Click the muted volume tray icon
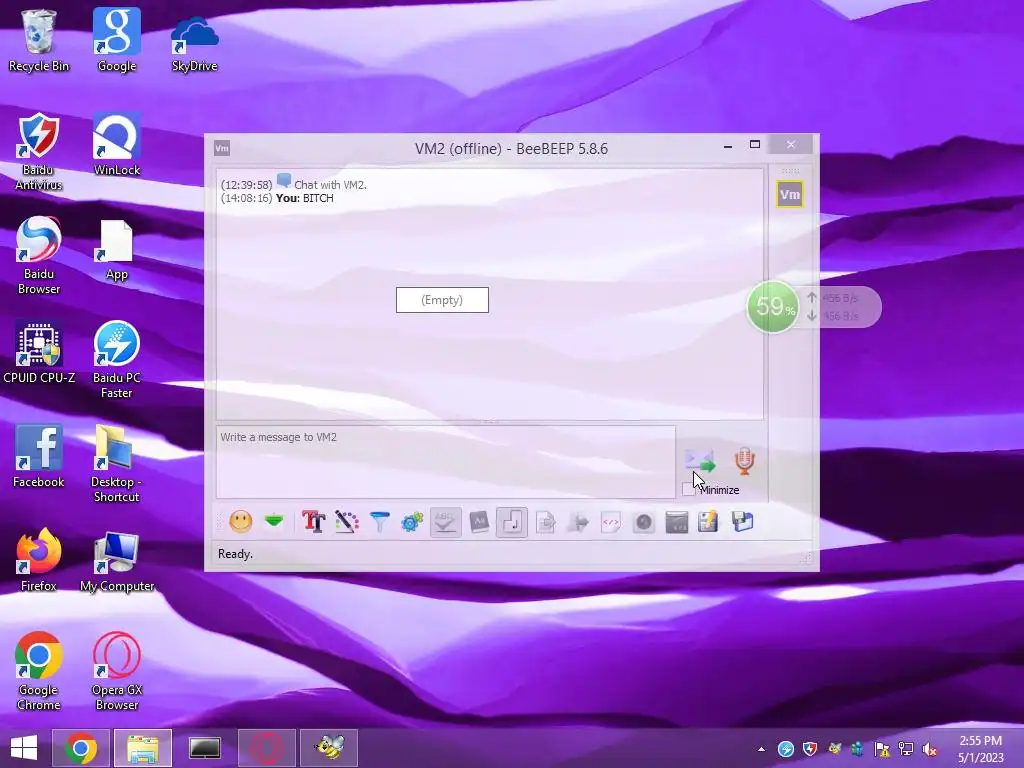Screen dimensions: 1024x768 click(930, 749)
